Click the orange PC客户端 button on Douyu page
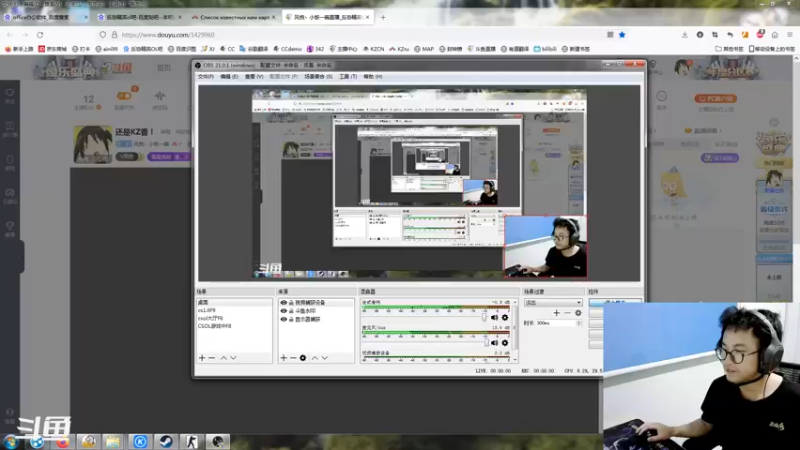The height and width of the screenshot is (450, 800). pos(715,98)
